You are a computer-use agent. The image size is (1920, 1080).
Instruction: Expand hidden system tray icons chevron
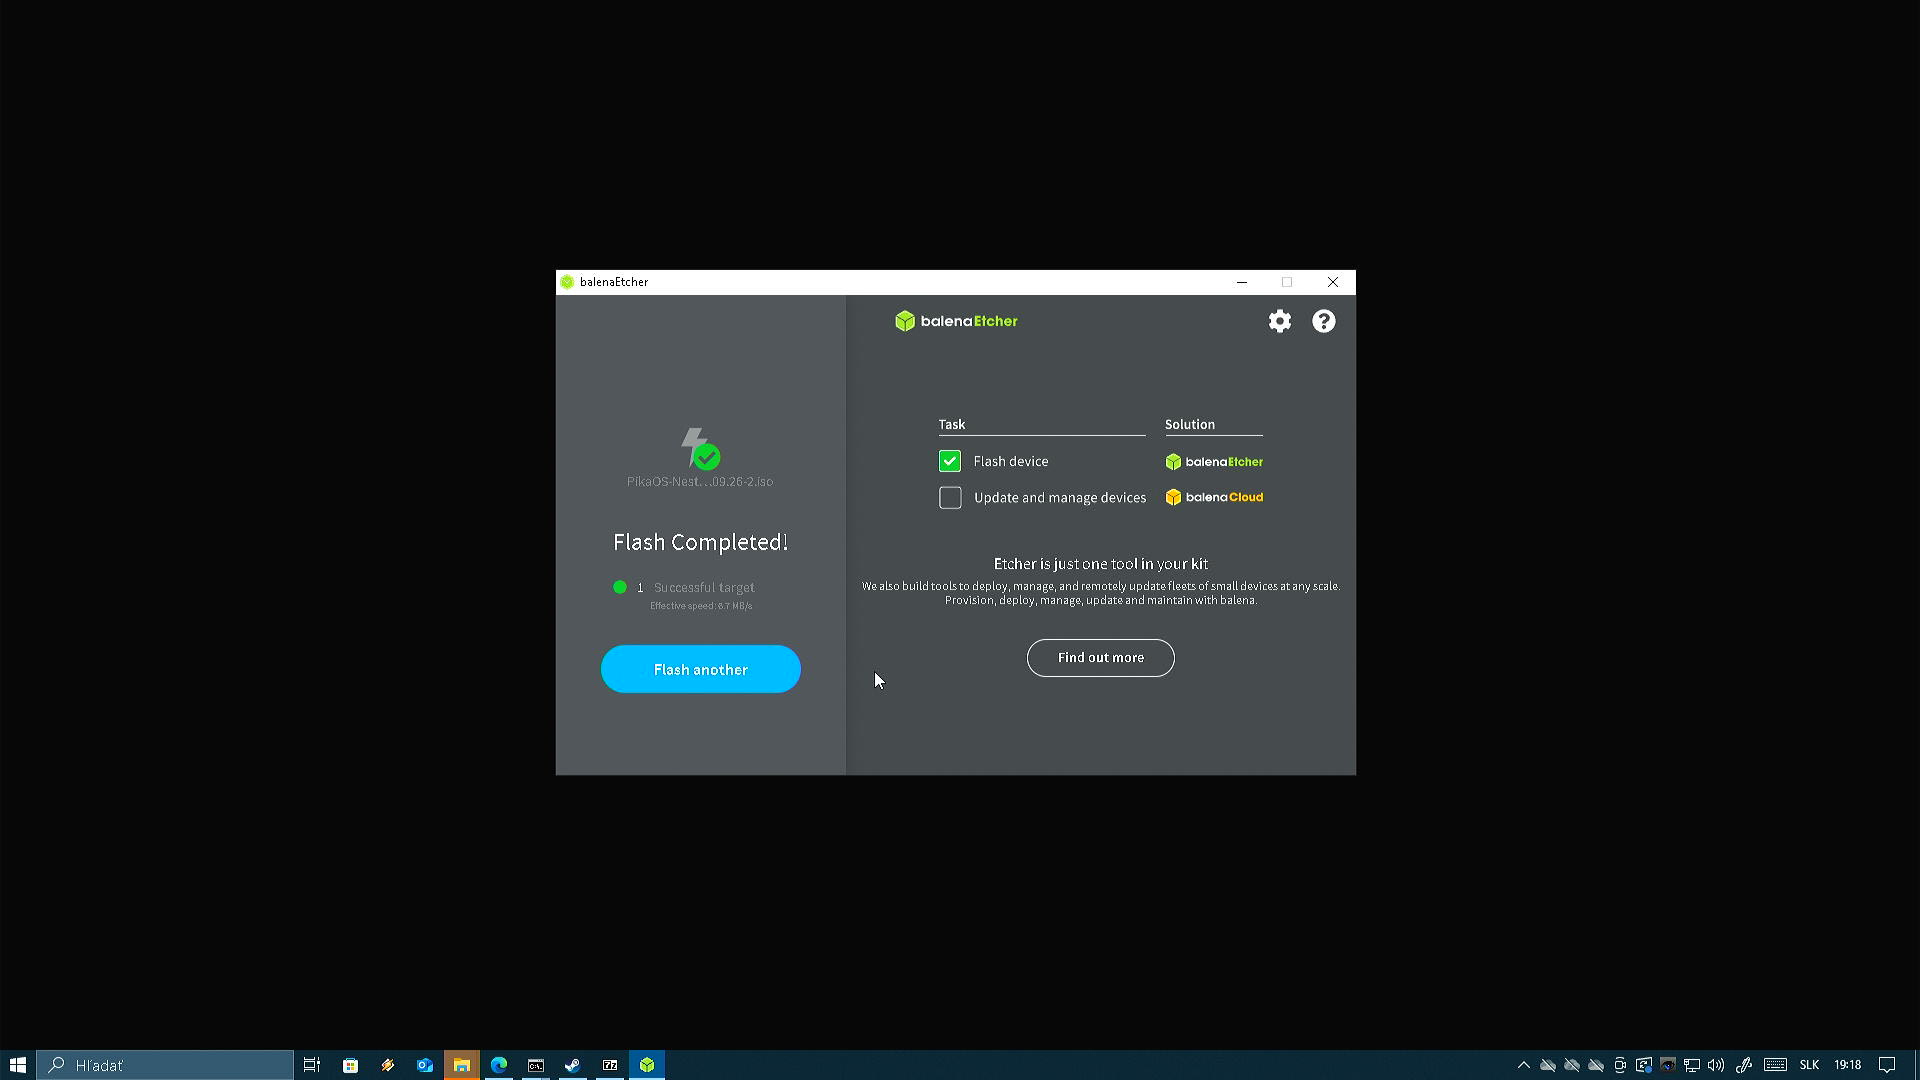pyautogui.click(x=1524, y=1065)
